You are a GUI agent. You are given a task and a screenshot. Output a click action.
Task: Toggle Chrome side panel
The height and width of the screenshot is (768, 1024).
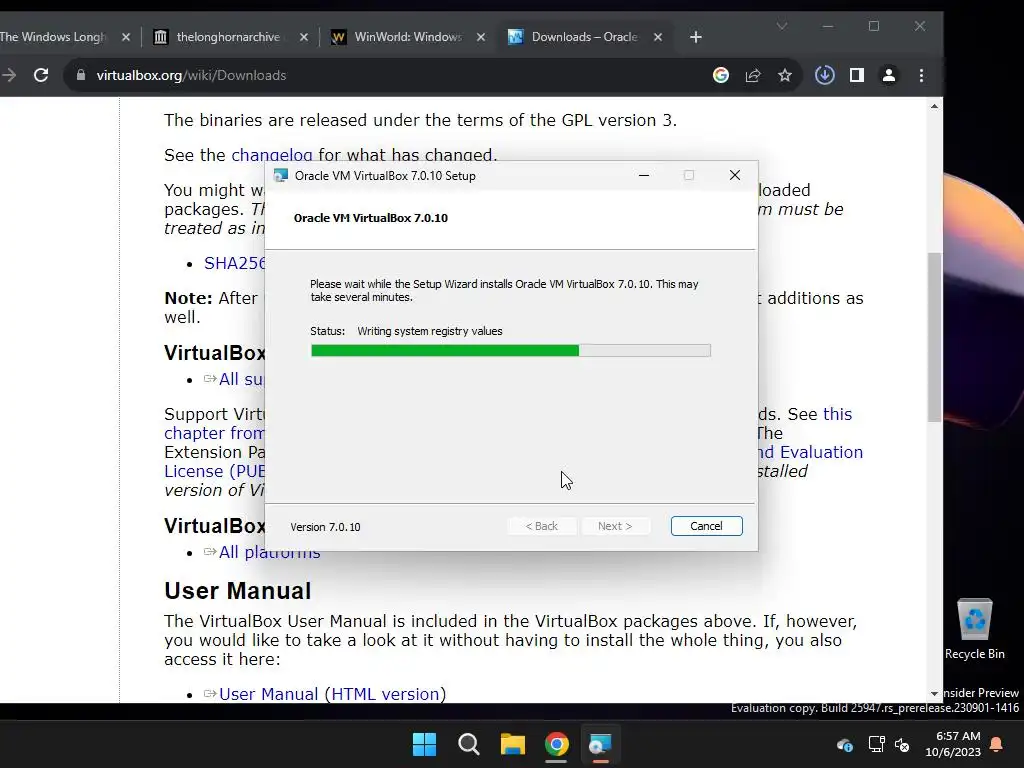pyautogui.click(x=857, y=75)
